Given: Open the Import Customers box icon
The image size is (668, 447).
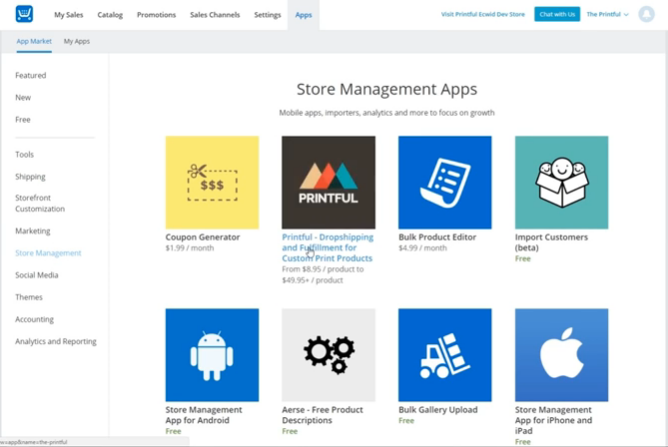Looking at the screenshot, I should [x=561, y=182].
